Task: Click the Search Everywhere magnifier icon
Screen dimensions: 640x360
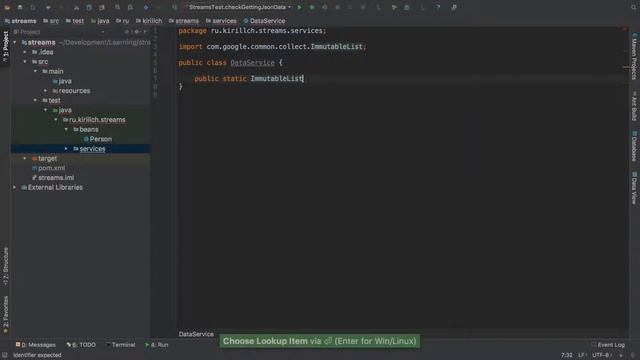Action: pyautogui.click(x=633, y=7)
